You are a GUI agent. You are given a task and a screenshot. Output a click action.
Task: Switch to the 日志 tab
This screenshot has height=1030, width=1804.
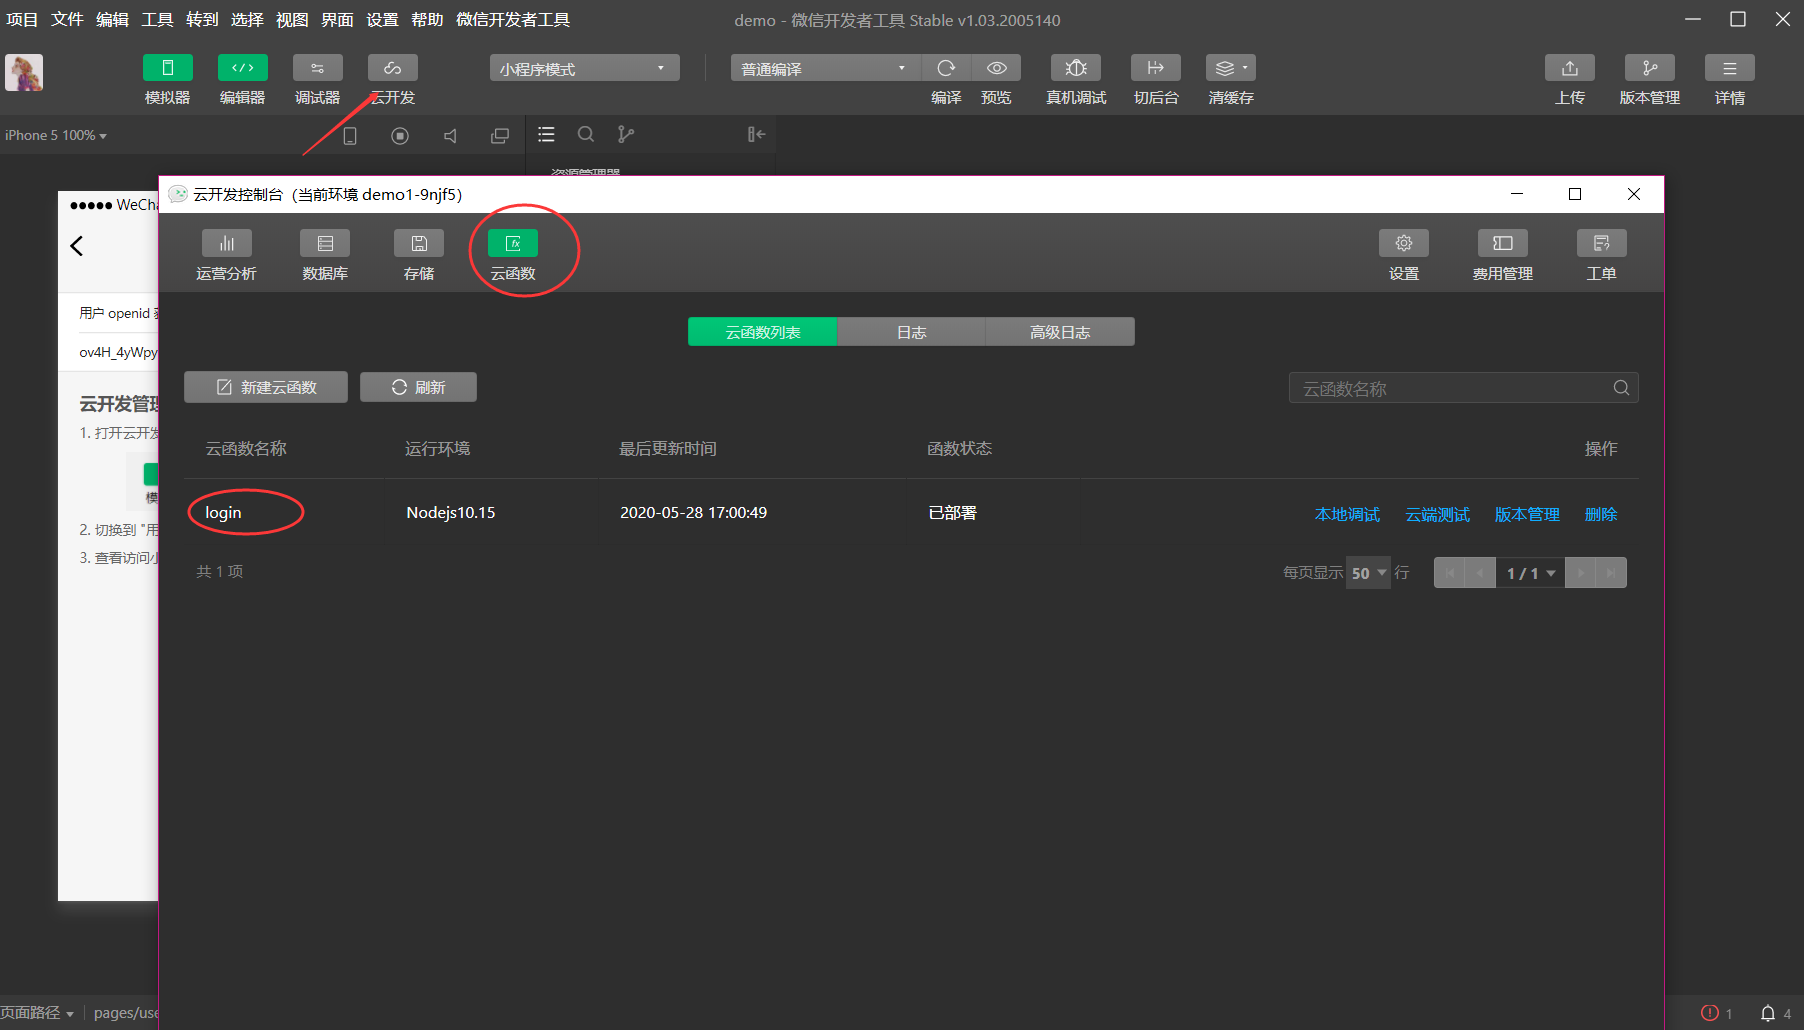click(912, 332)
